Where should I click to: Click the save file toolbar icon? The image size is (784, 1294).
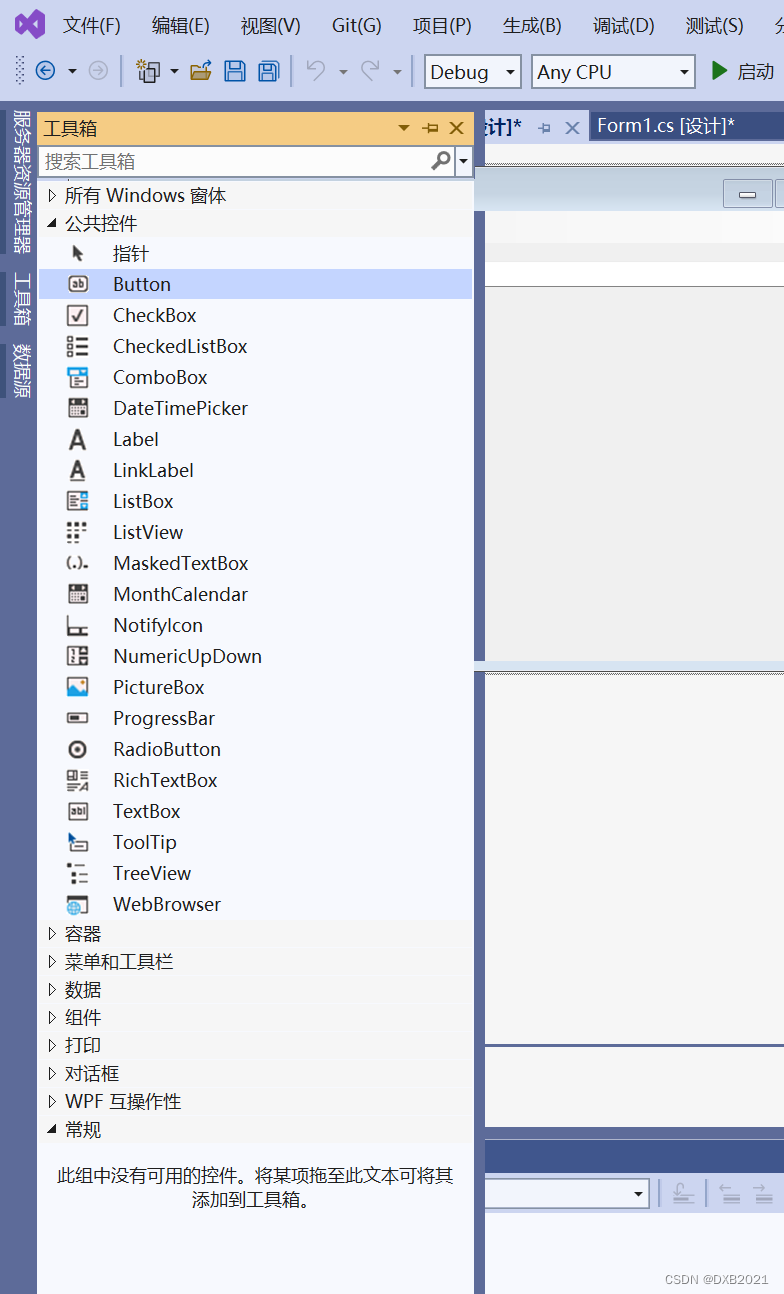235,71
